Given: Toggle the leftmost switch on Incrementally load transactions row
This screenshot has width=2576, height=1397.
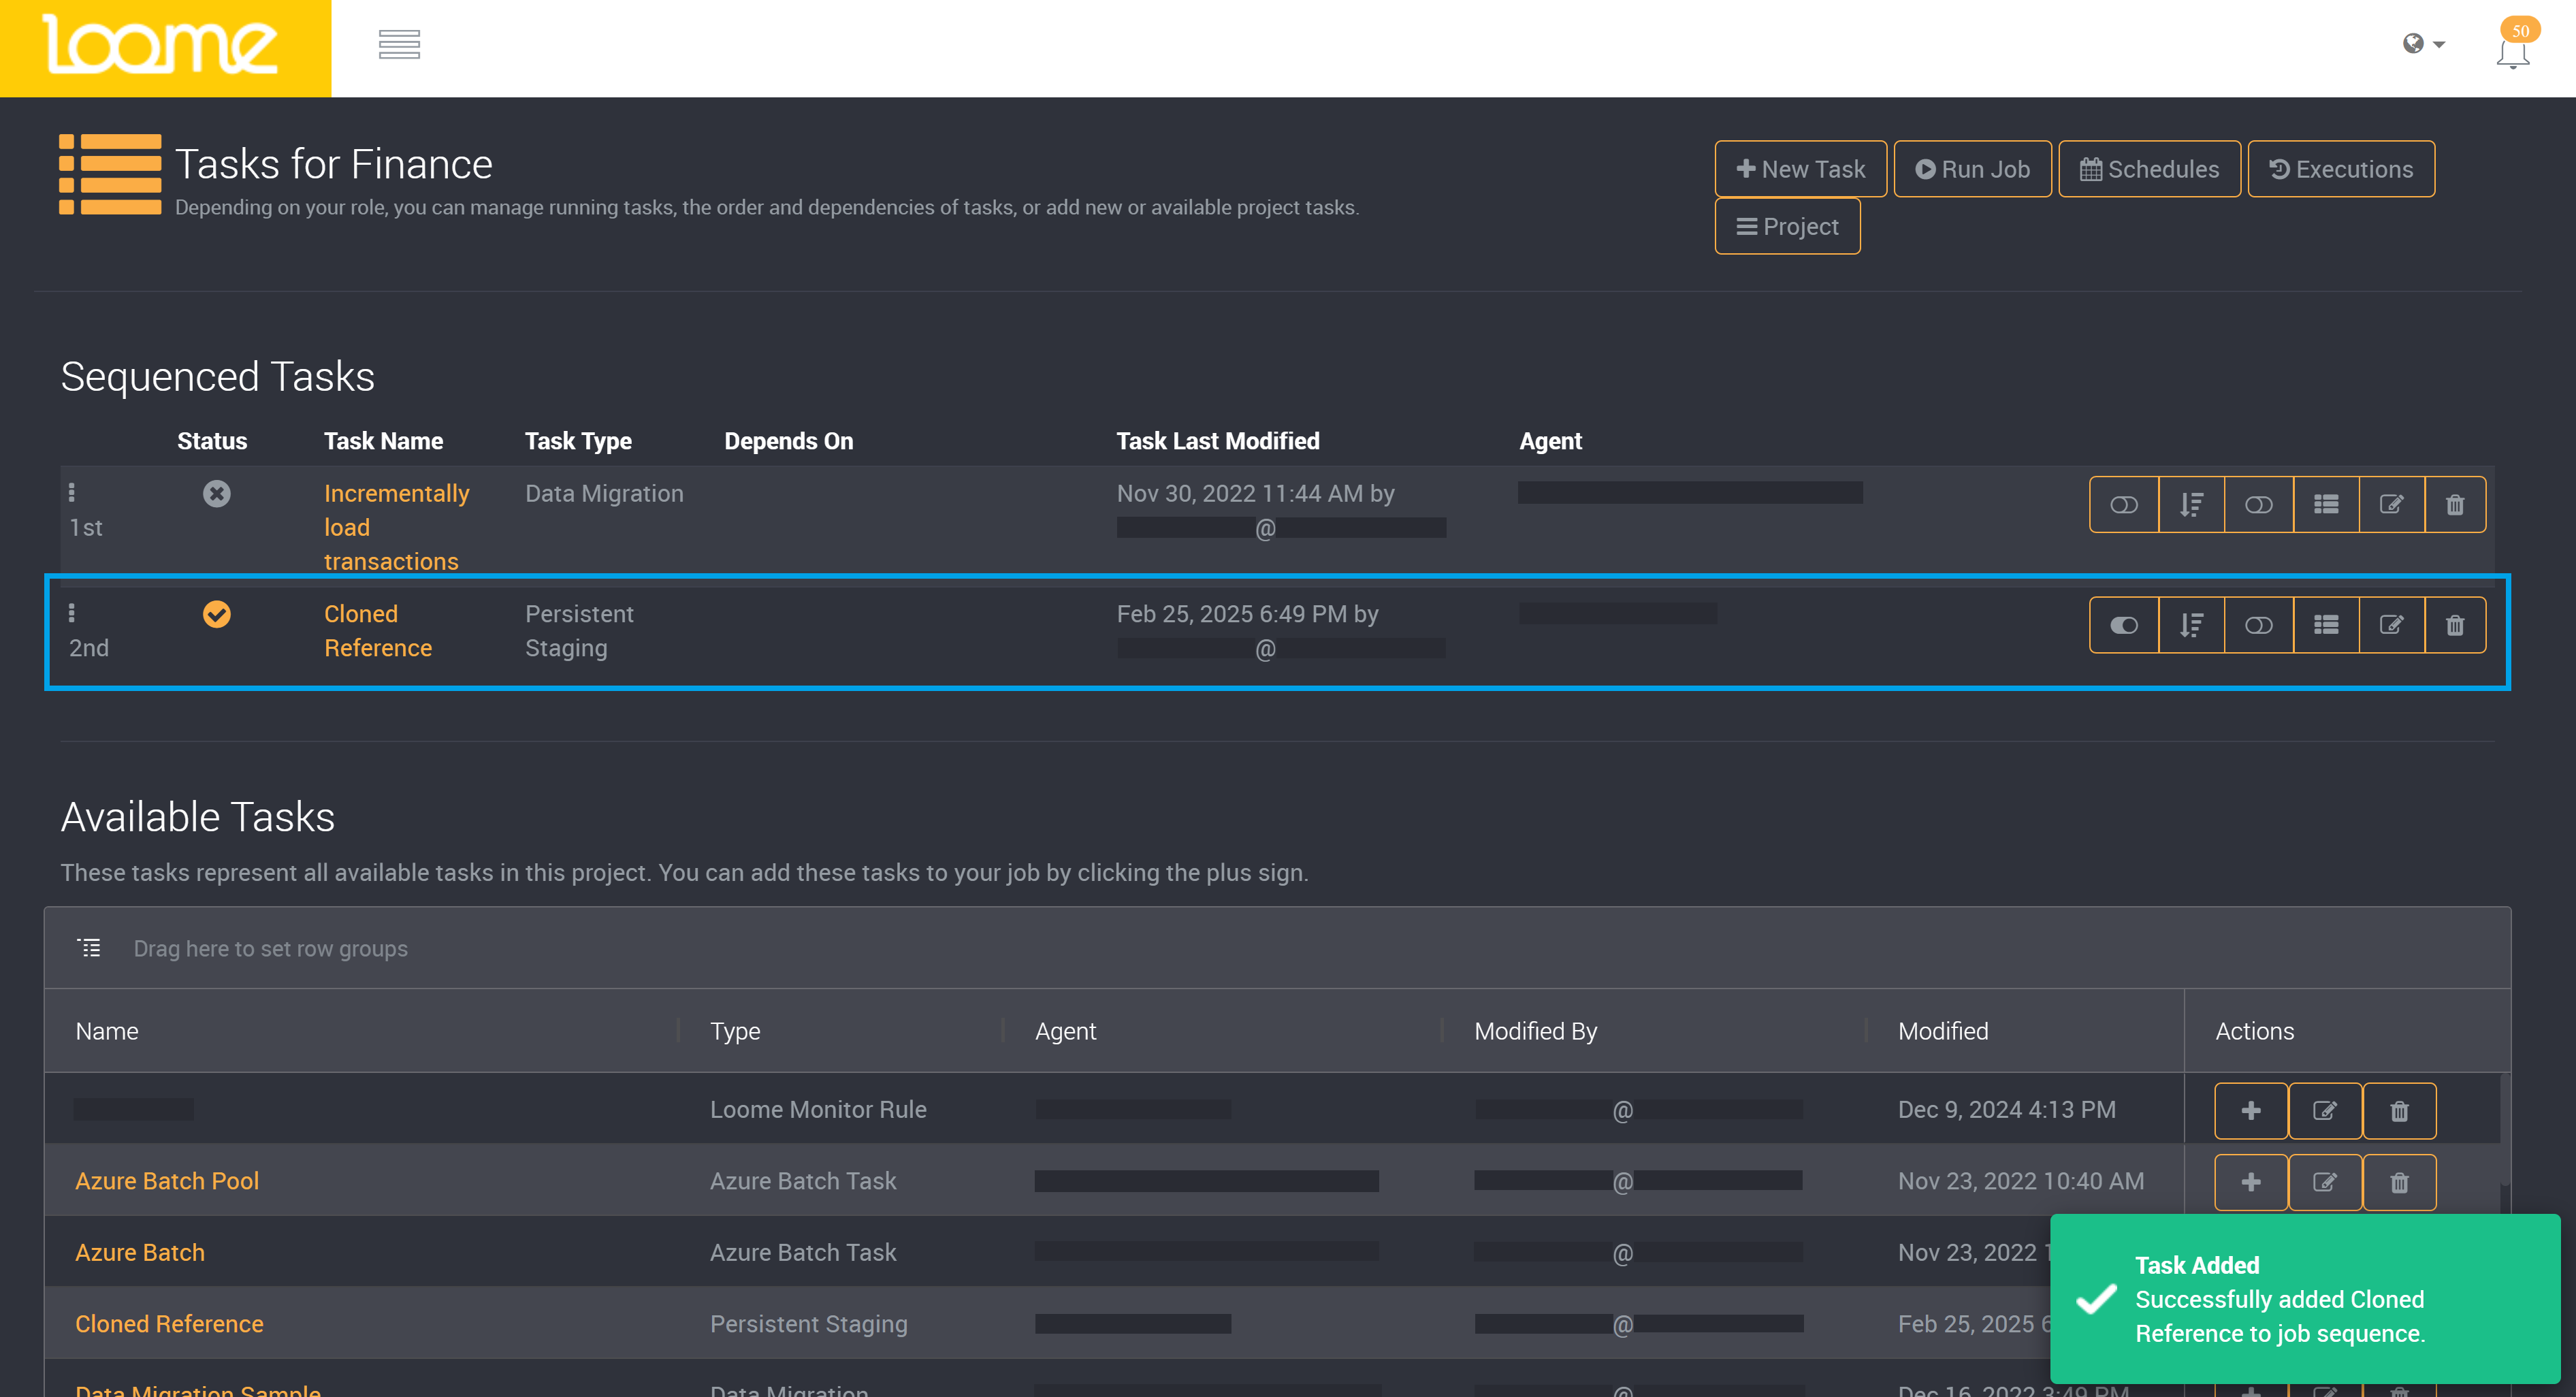Looking at the screenshot, I should click(2124, 505).
